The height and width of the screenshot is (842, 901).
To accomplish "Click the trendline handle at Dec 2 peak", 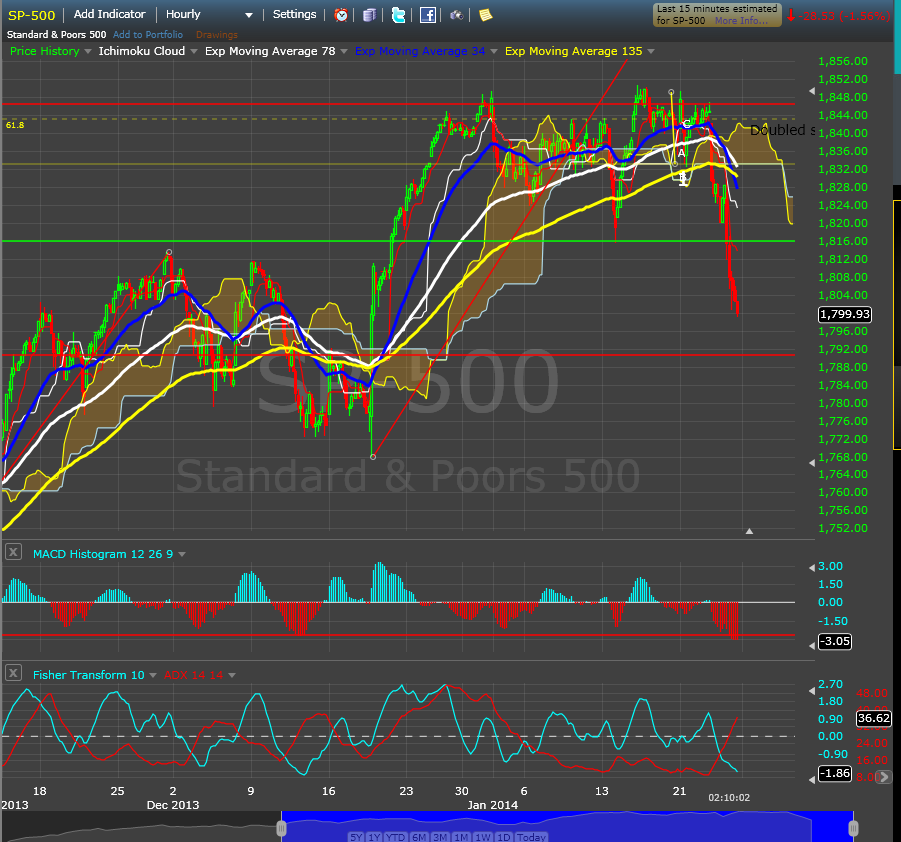I will (169, 252).
